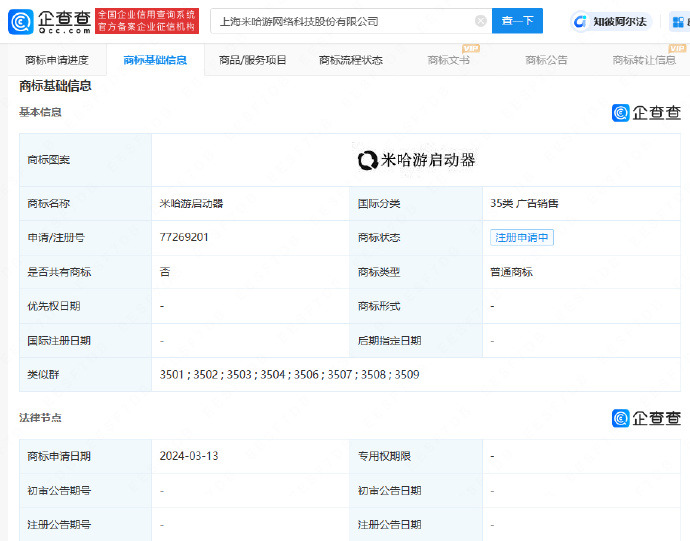Screen dimensions: 690x541
Task: Go to the 商标文书 tab
Action: click(x=448, y=60)
